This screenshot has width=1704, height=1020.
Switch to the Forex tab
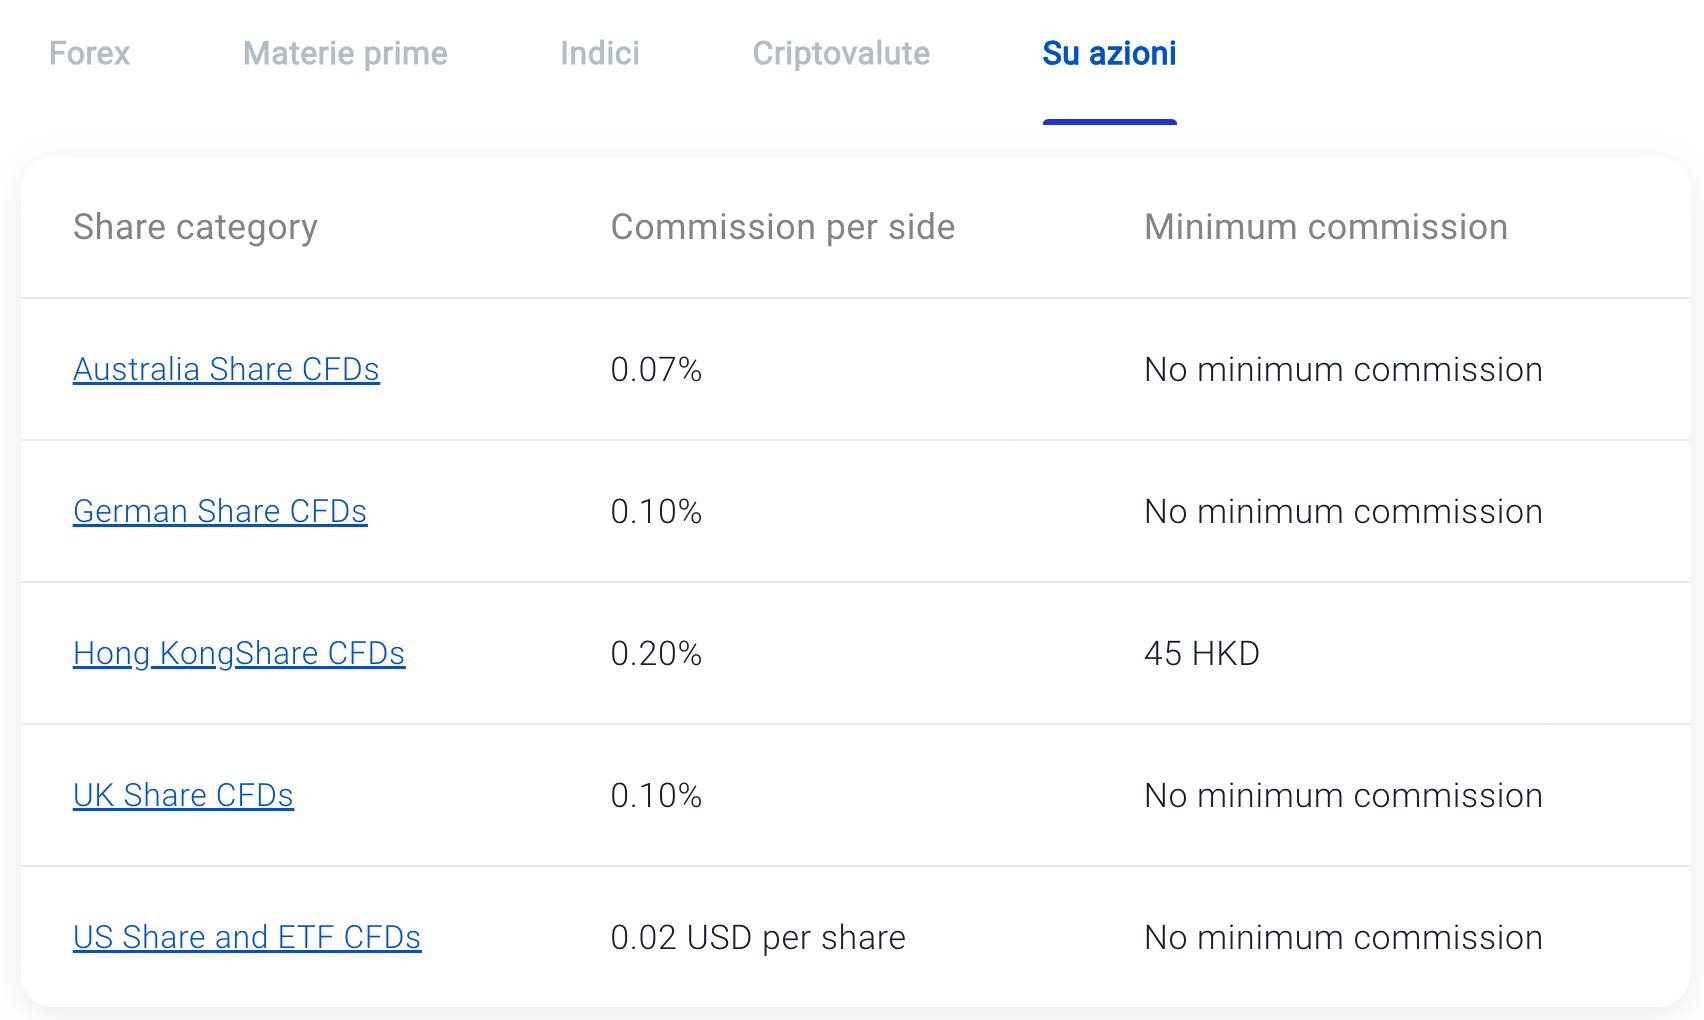[x=90, y=55]
